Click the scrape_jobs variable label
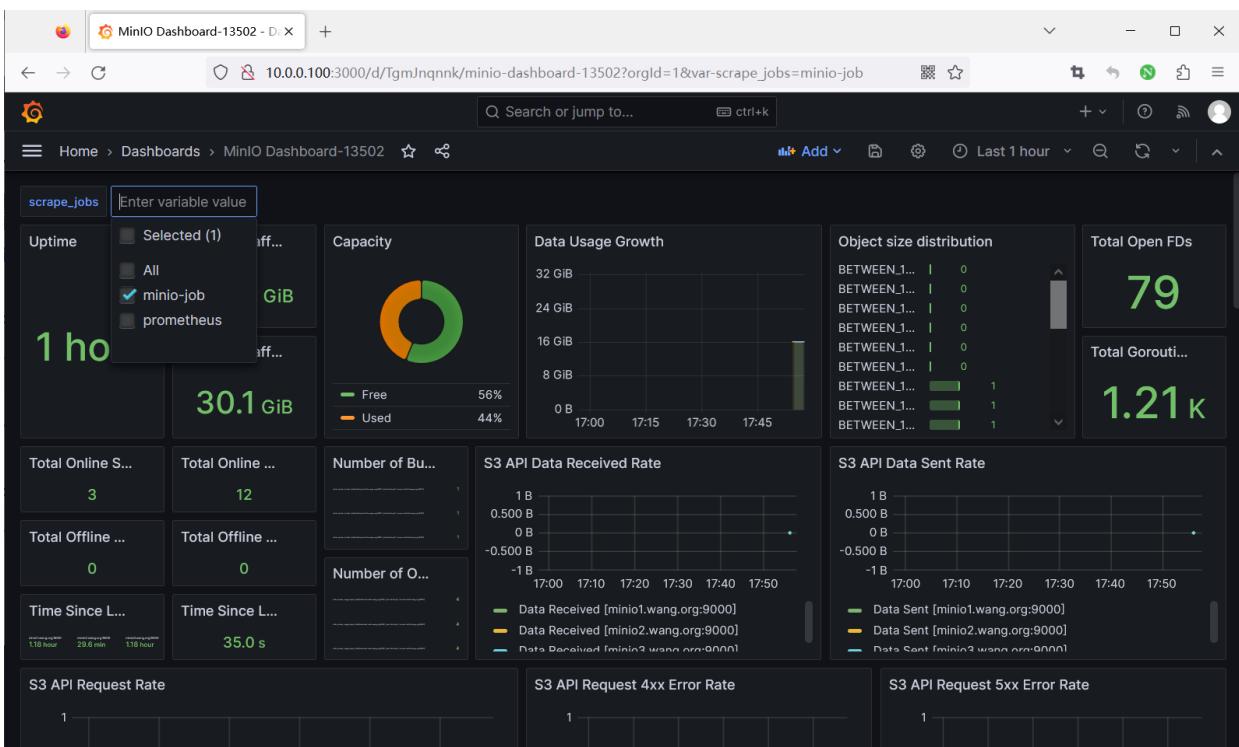The height and width of the screenshot is (747, 1239). [64, 201]
